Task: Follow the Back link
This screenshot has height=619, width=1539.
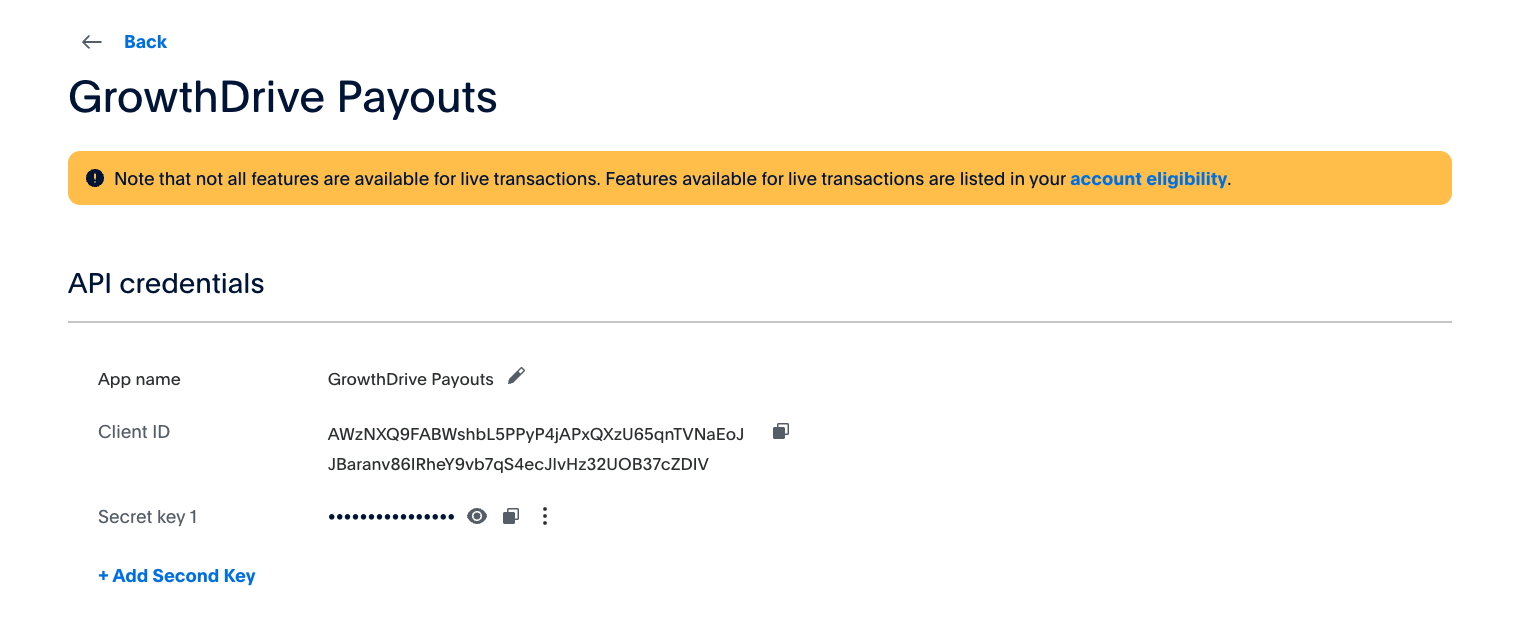Action: (x=145, y=42)
